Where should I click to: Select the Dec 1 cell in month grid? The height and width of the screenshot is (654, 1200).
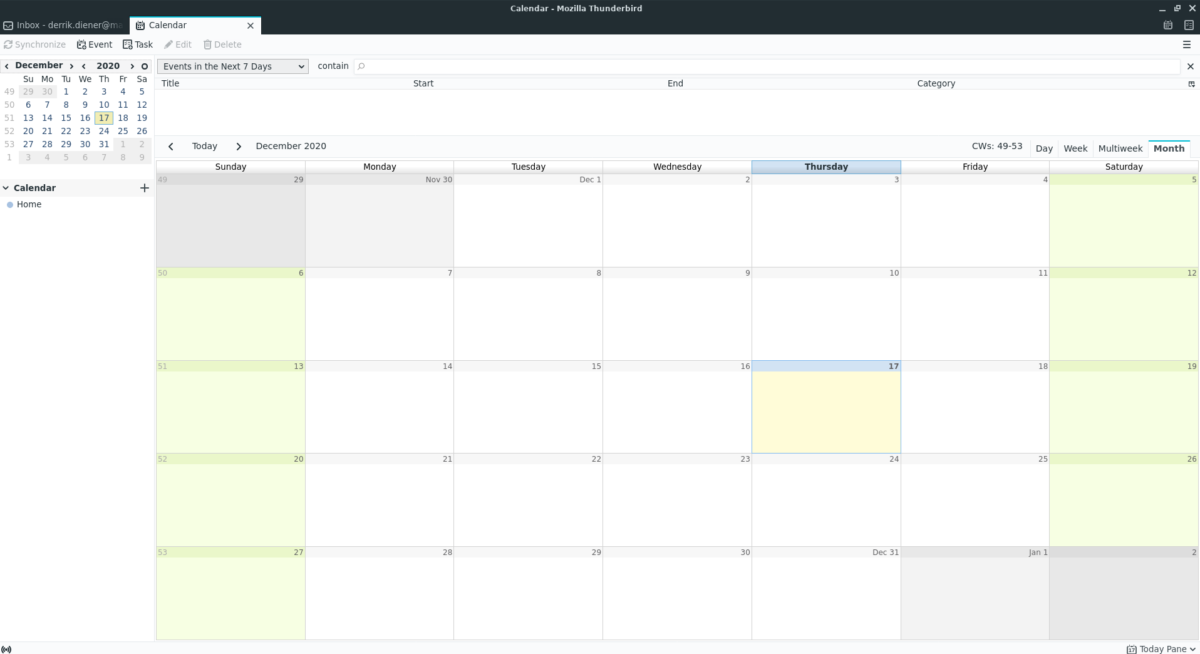pyautogui.click(x=528, y=220)
